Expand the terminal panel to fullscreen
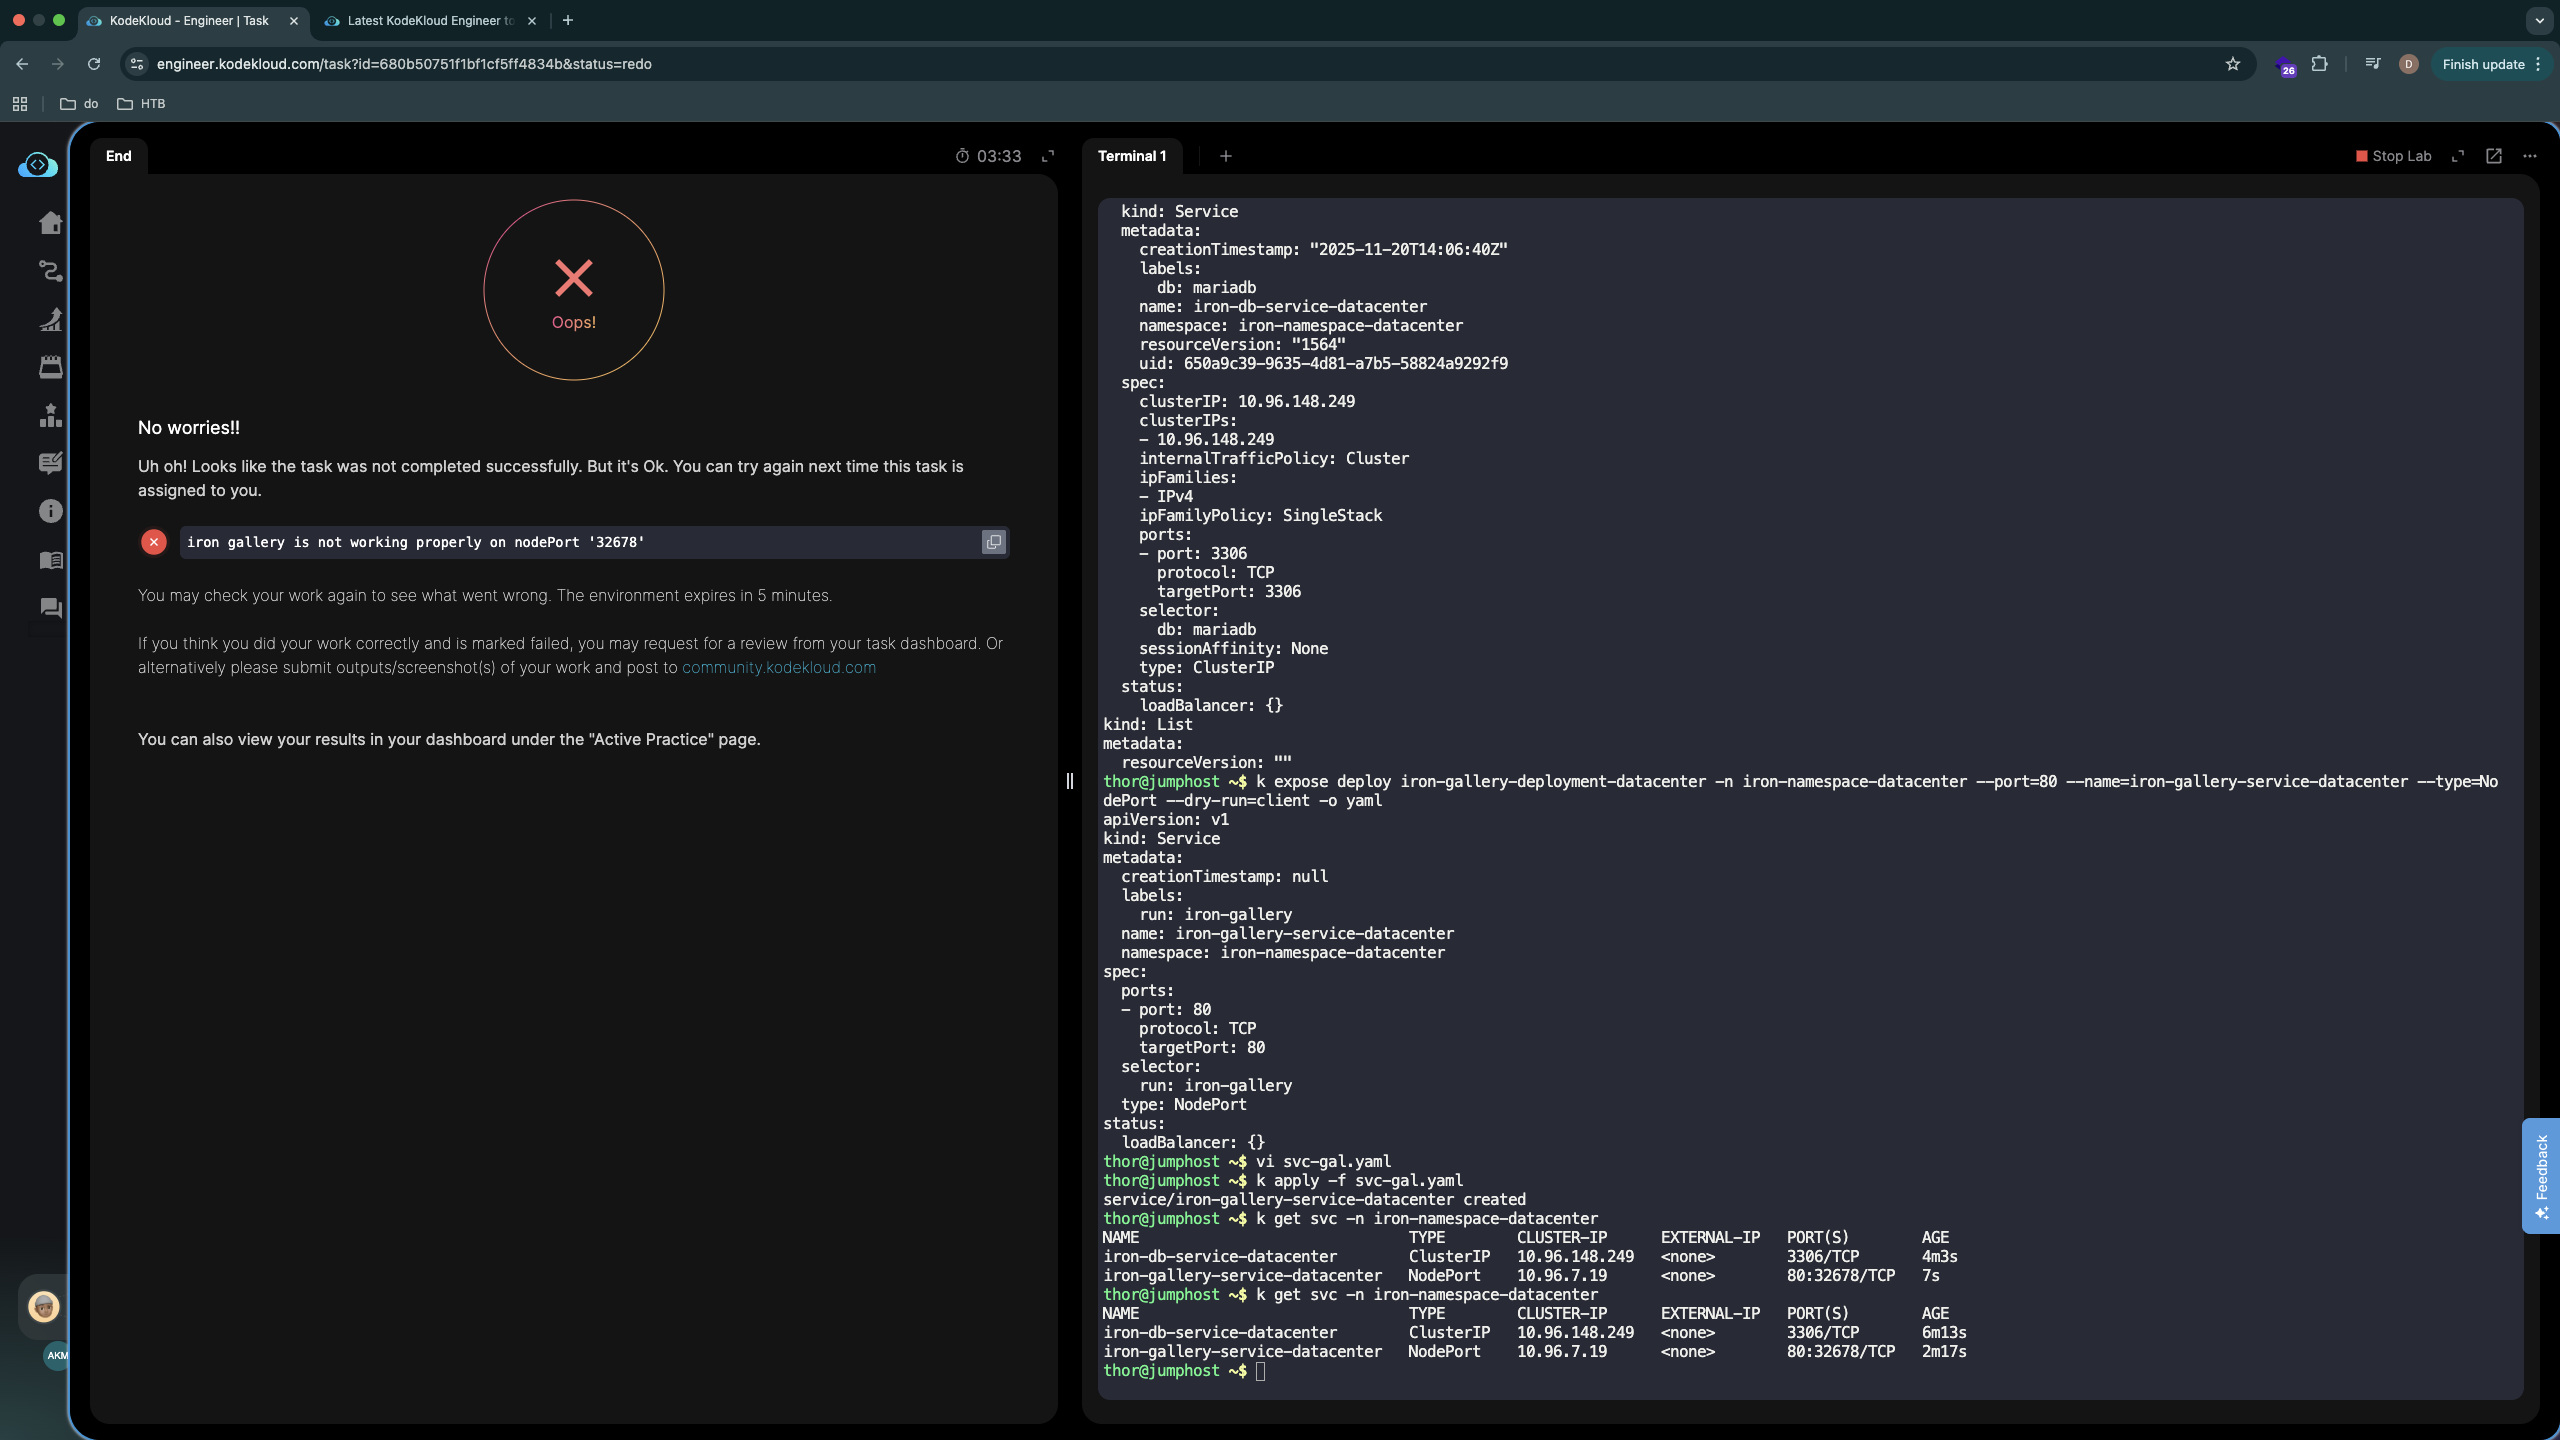The width and height of the screenshot is (2560, 1440). [2458, 156]
